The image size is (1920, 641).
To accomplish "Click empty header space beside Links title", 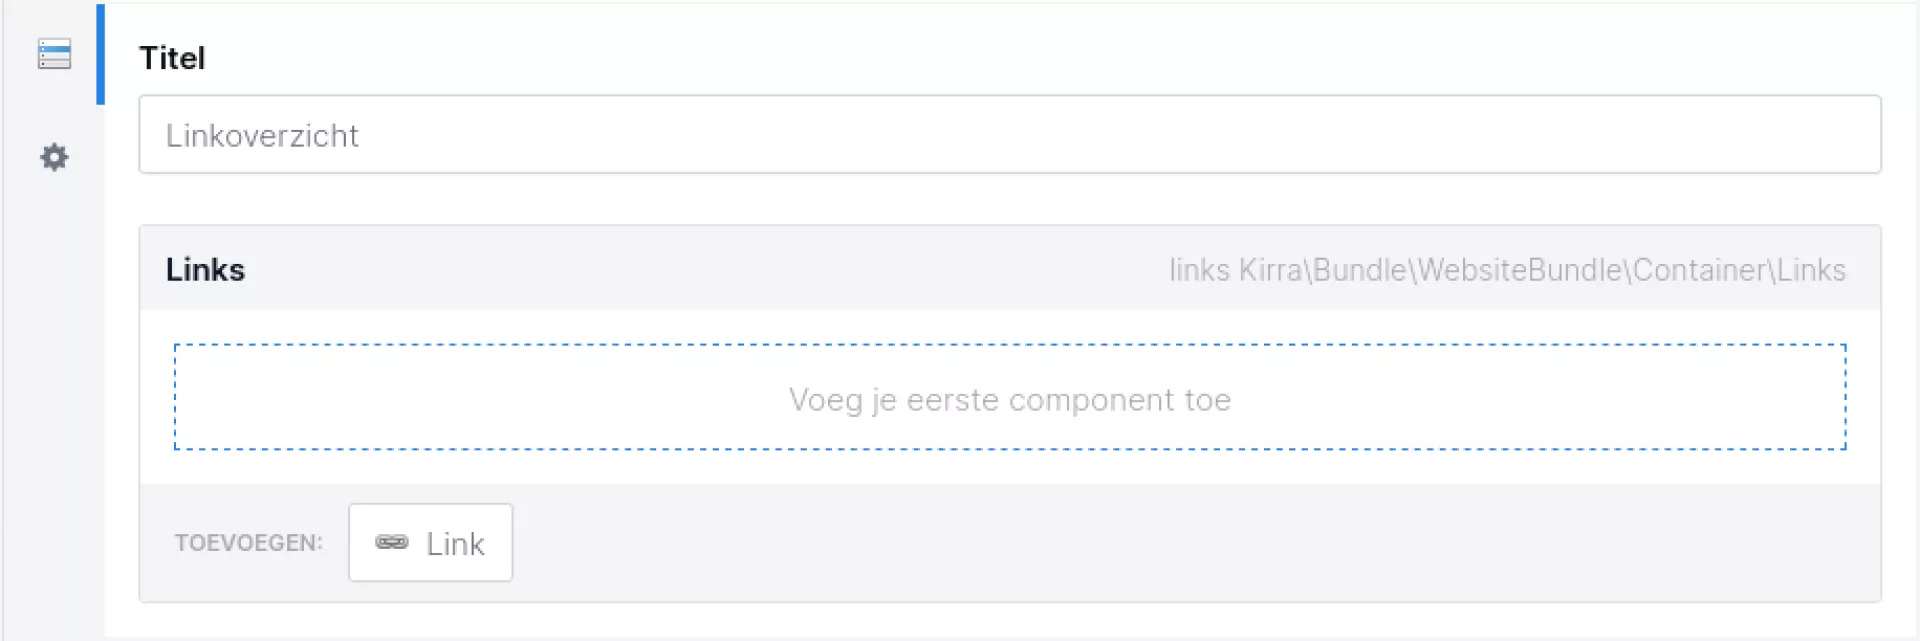I will (x=700, y=270).
